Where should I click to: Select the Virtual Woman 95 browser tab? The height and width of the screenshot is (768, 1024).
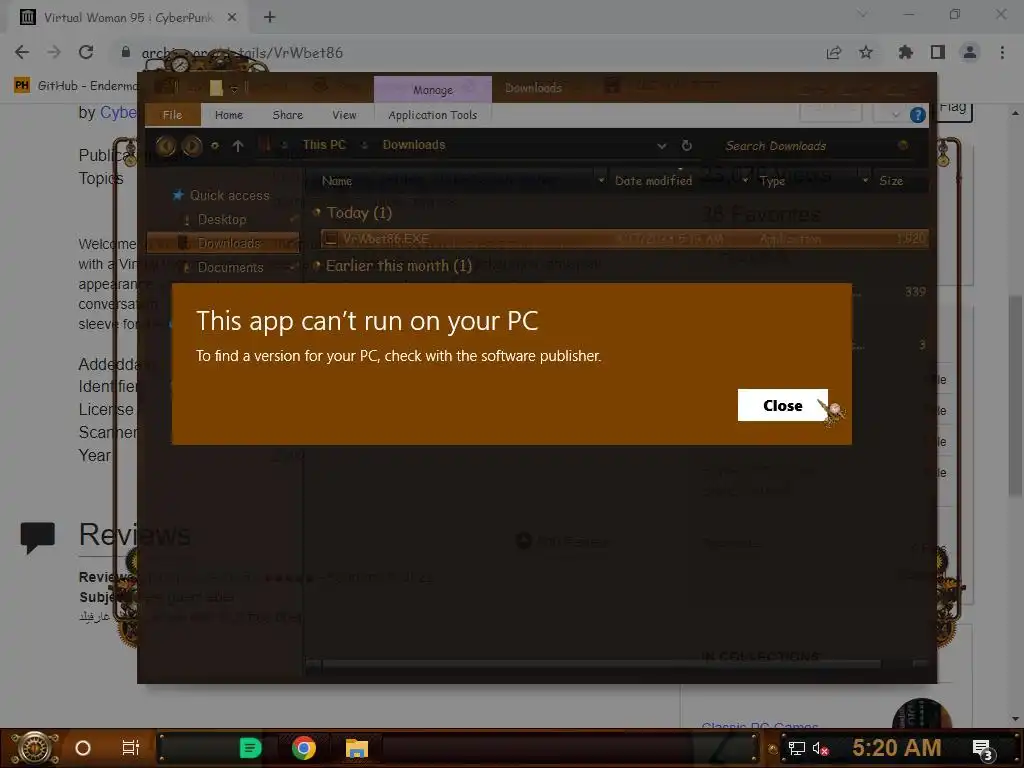[x=127, y=18]
